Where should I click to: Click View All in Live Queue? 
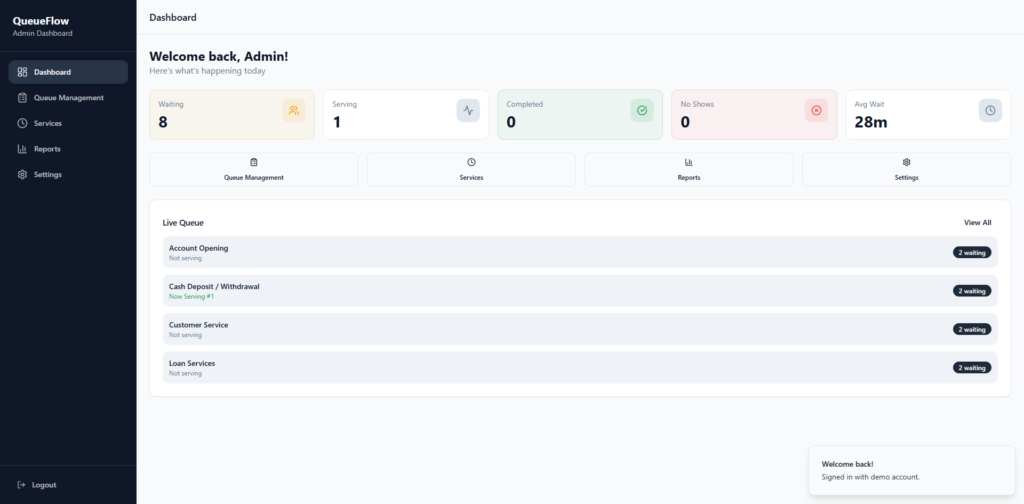click(x=977, y=223)
